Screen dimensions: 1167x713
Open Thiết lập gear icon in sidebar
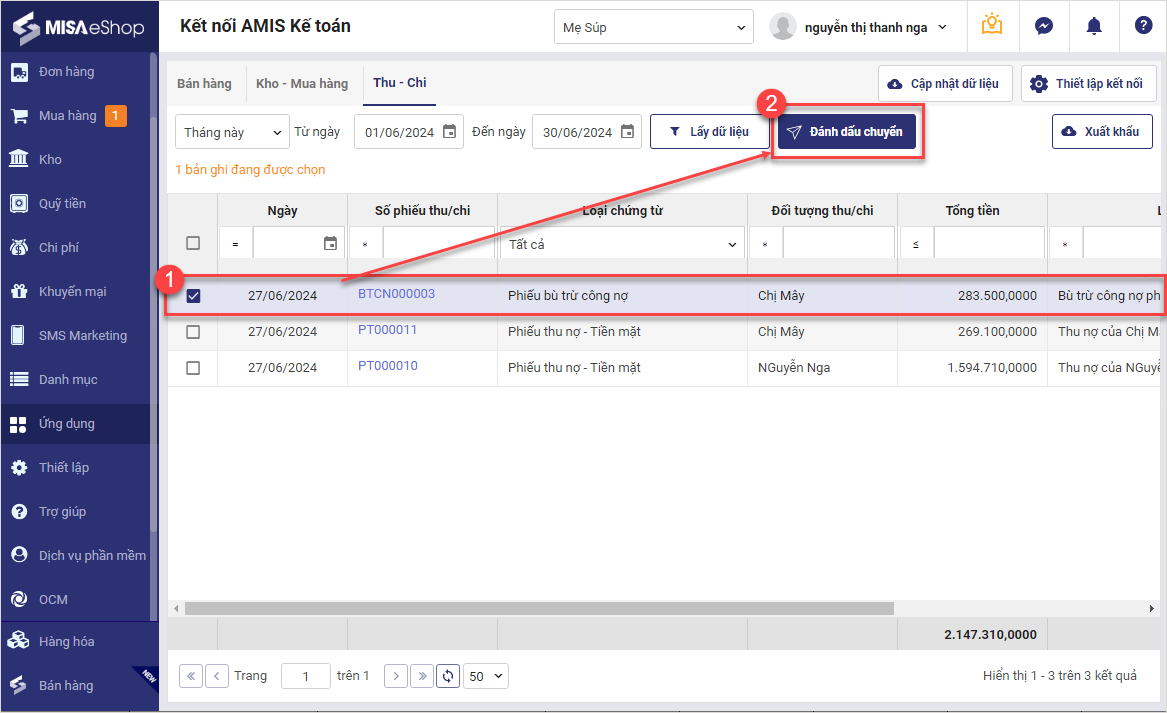click(x=19, y=467)
